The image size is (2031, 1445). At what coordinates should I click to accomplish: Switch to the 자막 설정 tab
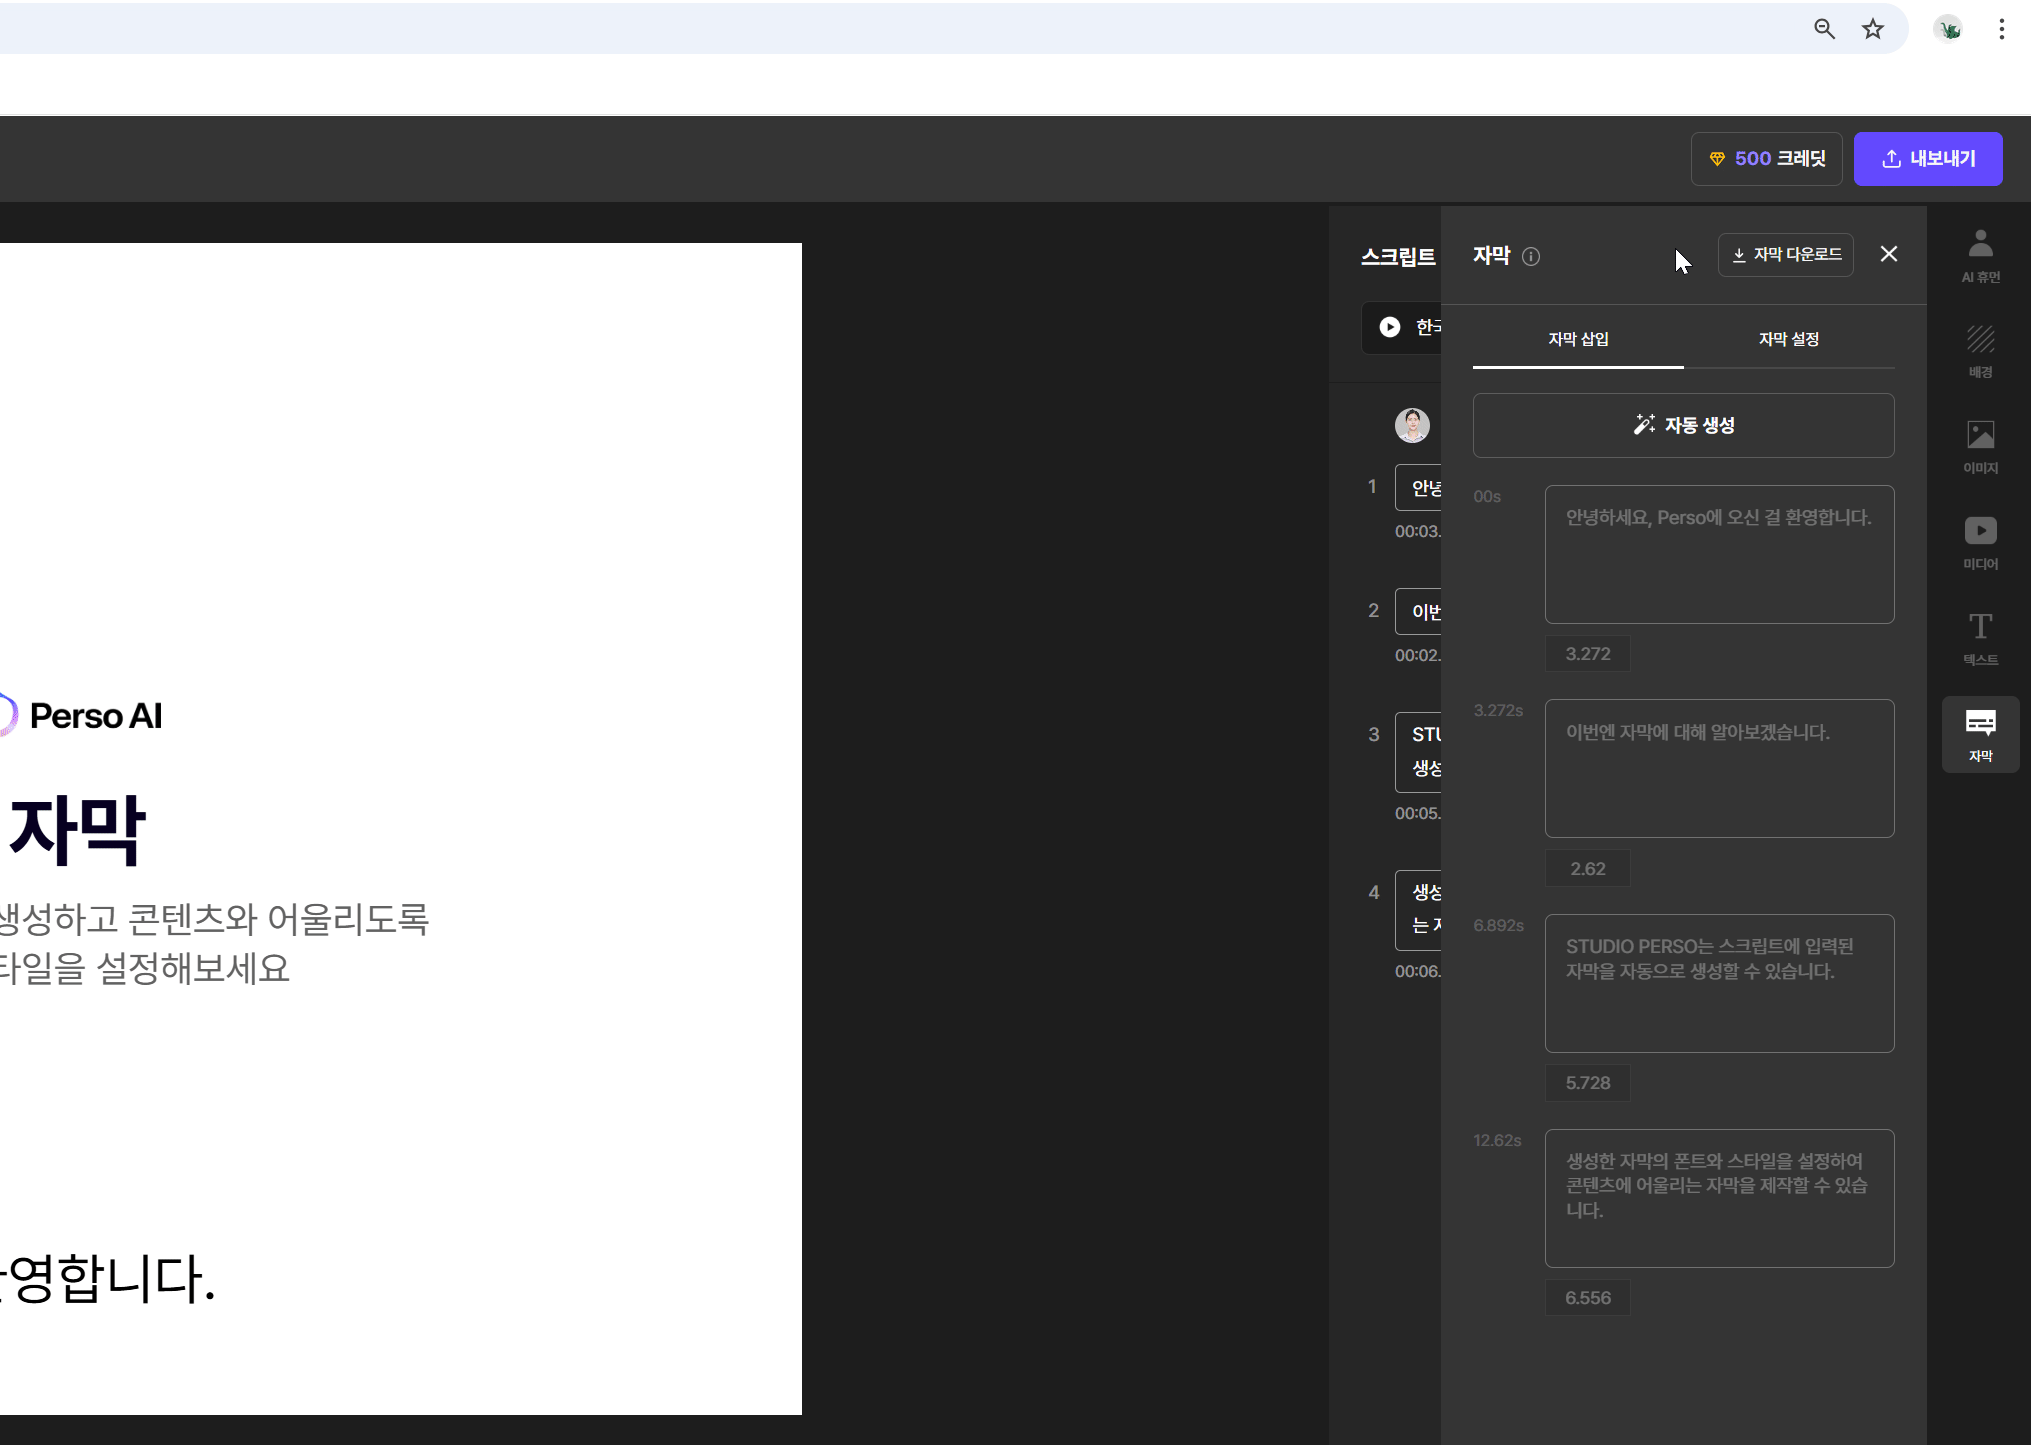1788,339
